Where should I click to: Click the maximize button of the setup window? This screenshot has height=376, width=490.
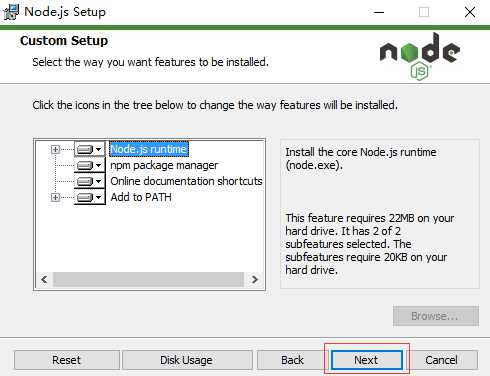424,12
